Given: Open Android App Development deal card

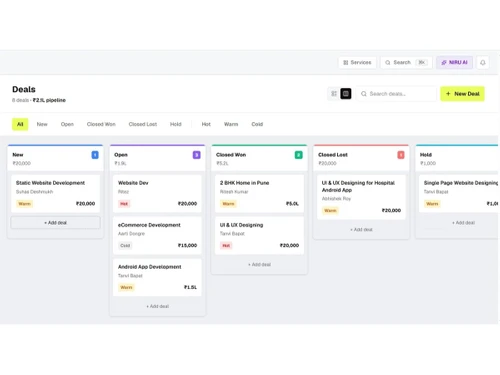Looking at the screenshot, I should coord(157,277).
